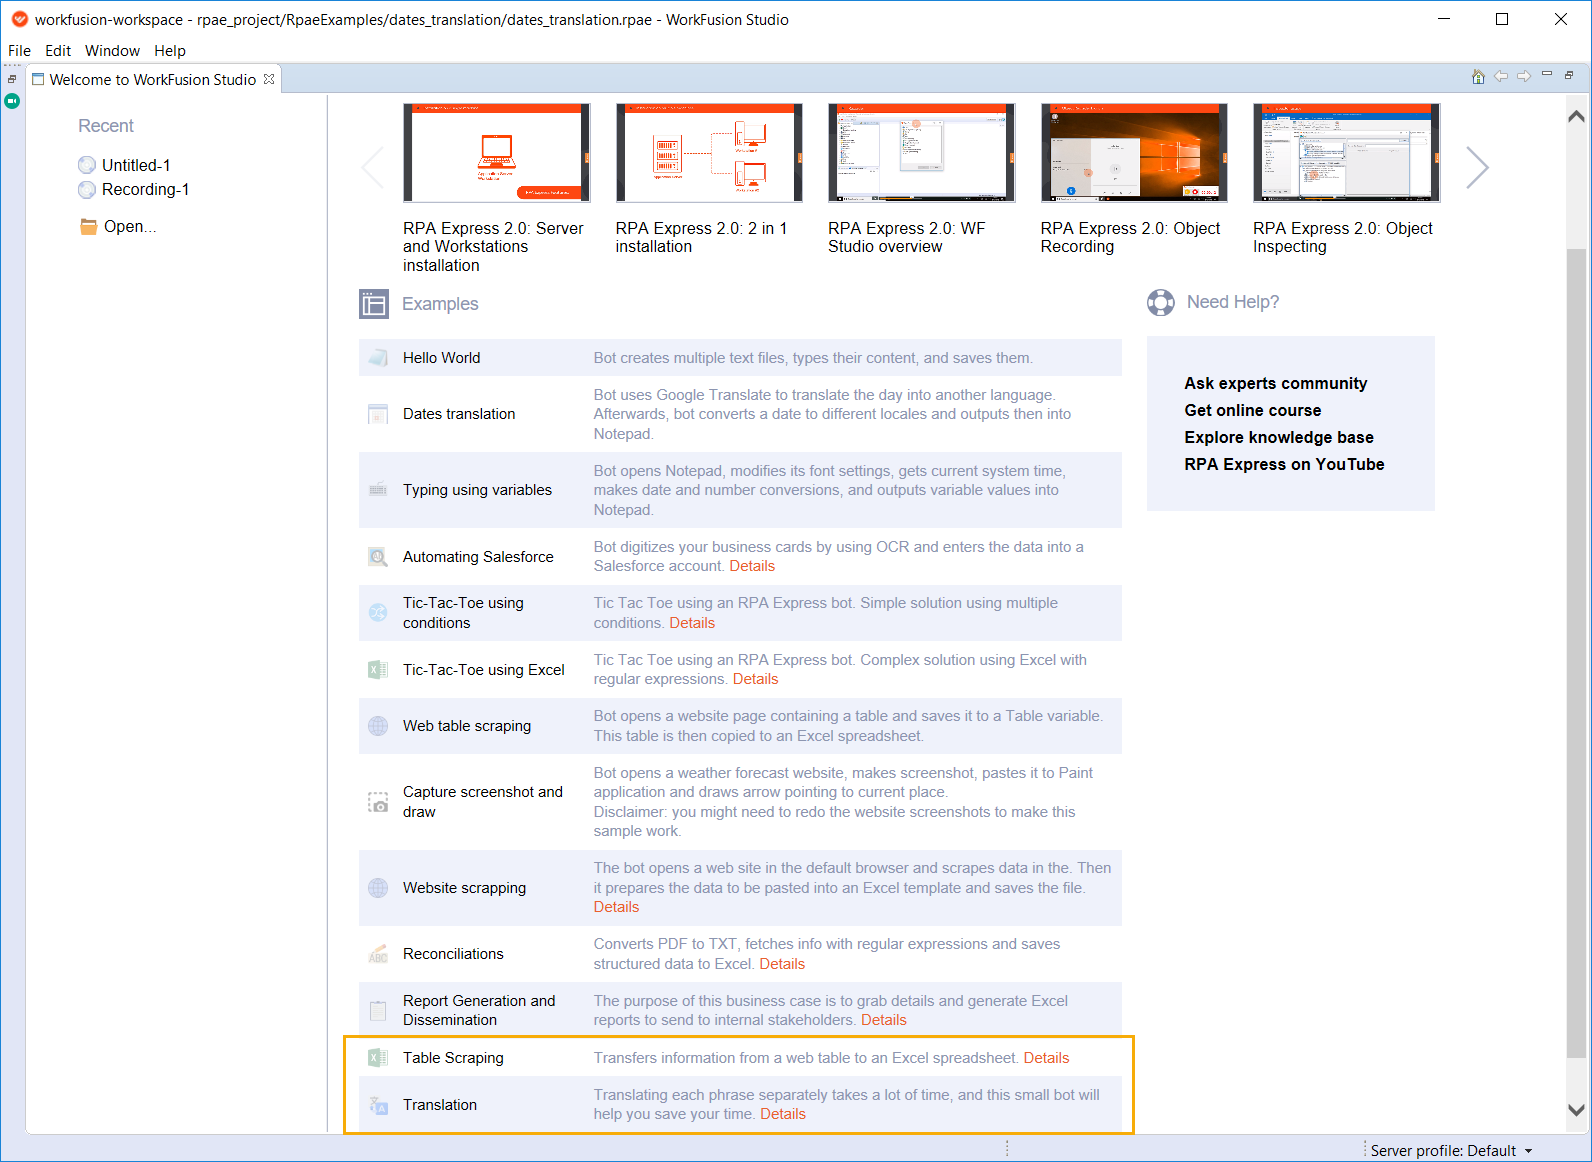Image resolution: width=1592 pixels, height=1162 pixels.
Task: Open Details link for Report Generation
Action: coord(884,1020)
